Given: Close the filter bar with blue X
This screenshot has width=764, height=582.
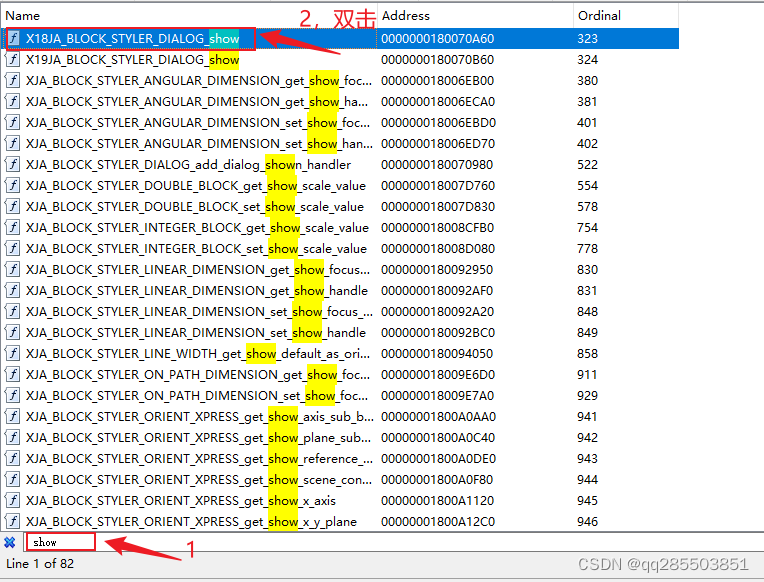Looking at the screenshot, I should 10,542.
